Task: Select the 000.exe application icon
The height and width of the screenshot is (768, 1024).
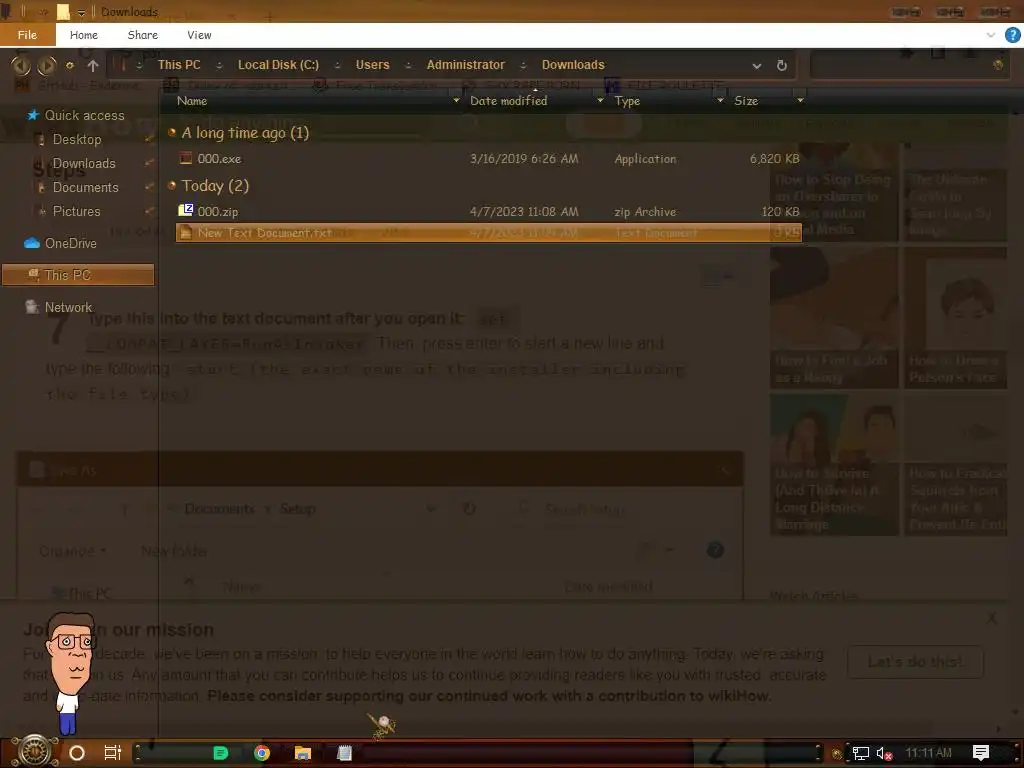Action: coord(186,158)
